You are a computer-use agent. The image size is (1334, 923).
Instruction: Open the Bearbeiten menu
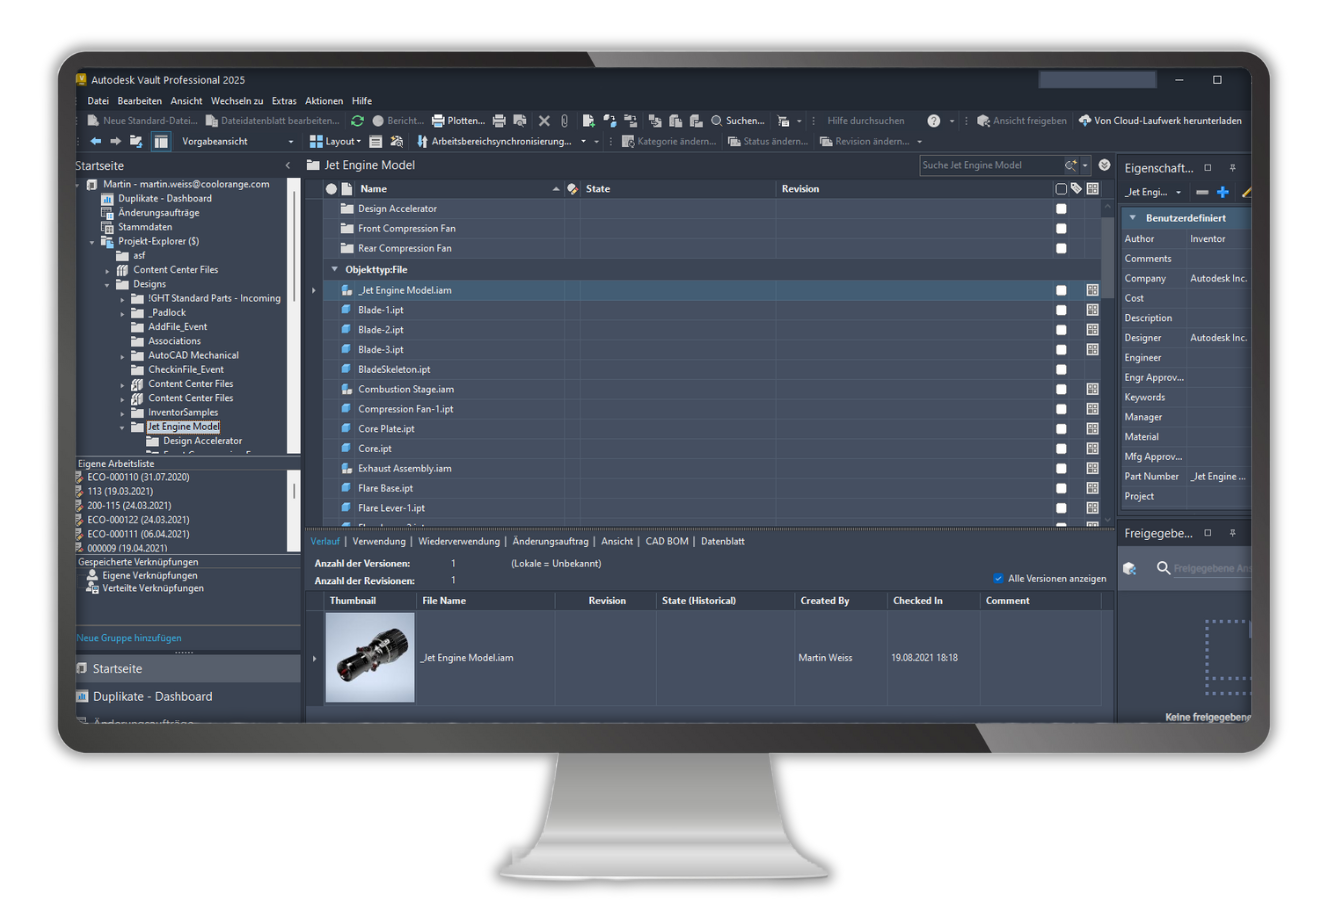point(139,101)
